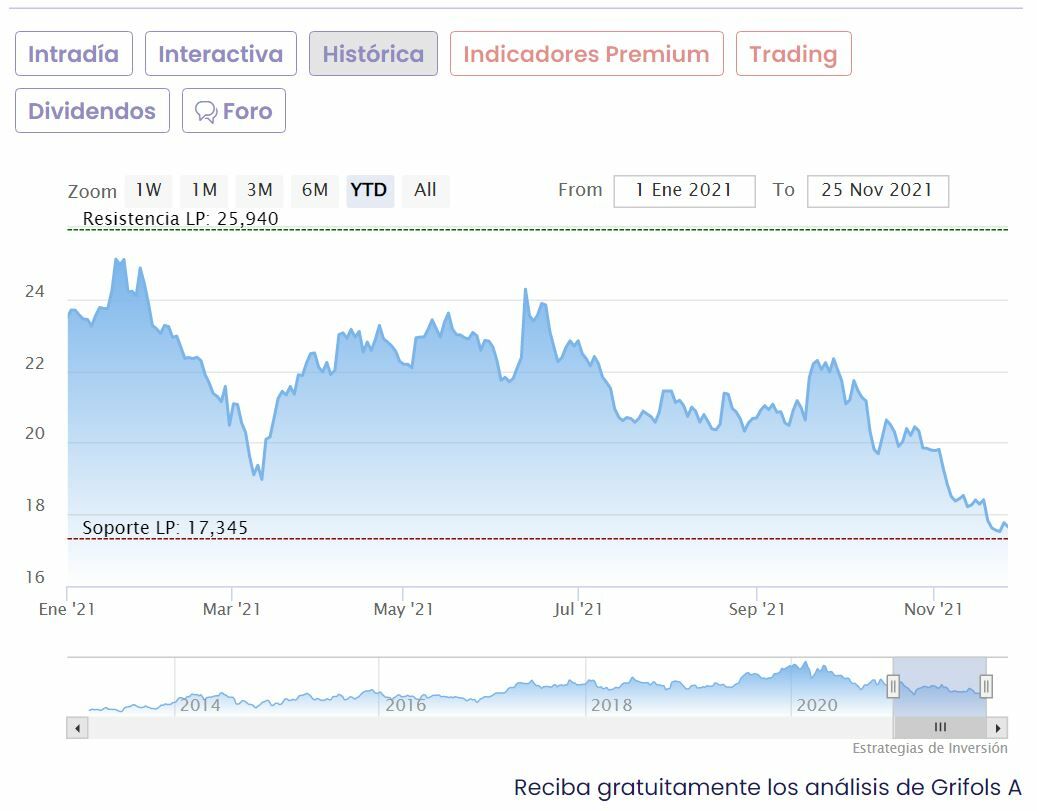Image resolution: width=1037 pixels, height=811 pixels.
Task: Click the Trading button
Action: pos(793,54)
